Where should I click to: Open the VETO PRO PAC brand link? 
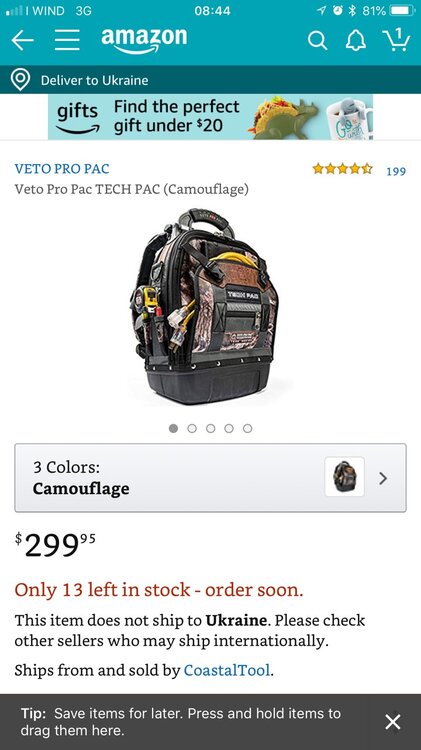[x=62, y=169]
